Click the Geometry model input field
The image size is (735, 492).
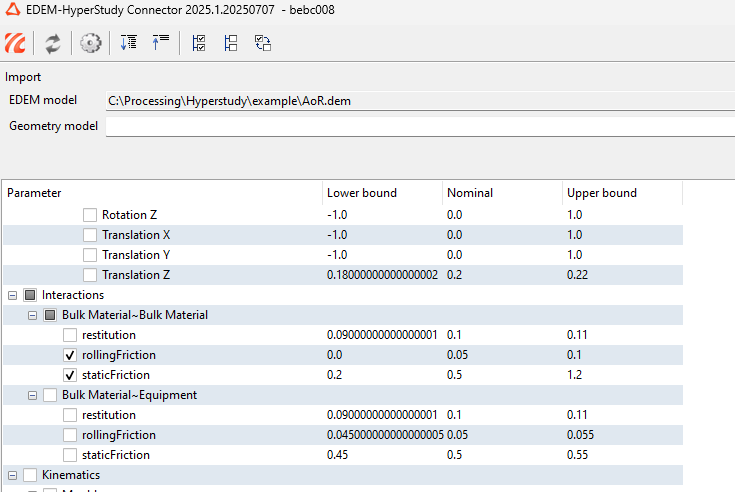[420, 127]
